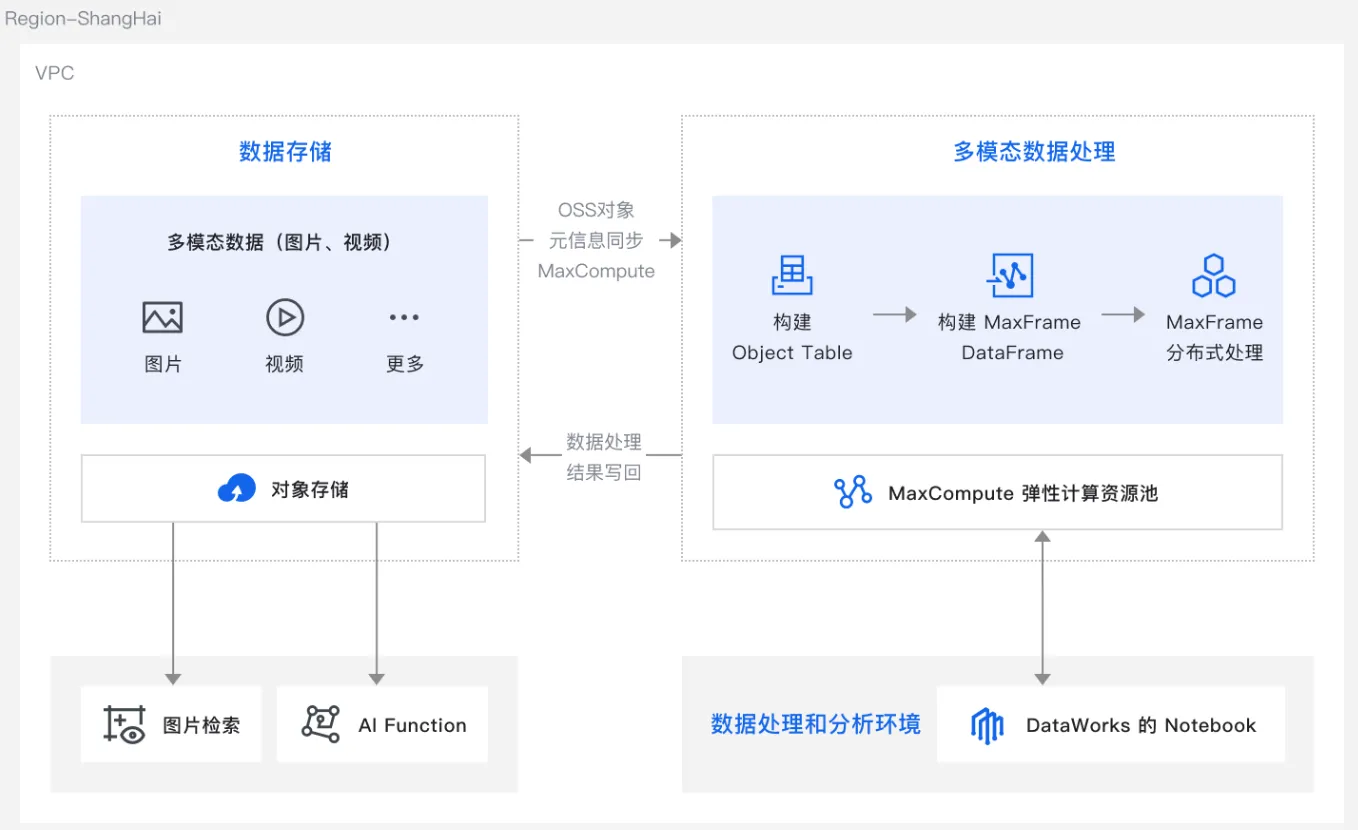The image size is (1358, 830).
Task: Click the 图片检索 image search icon
Action: 125,725
